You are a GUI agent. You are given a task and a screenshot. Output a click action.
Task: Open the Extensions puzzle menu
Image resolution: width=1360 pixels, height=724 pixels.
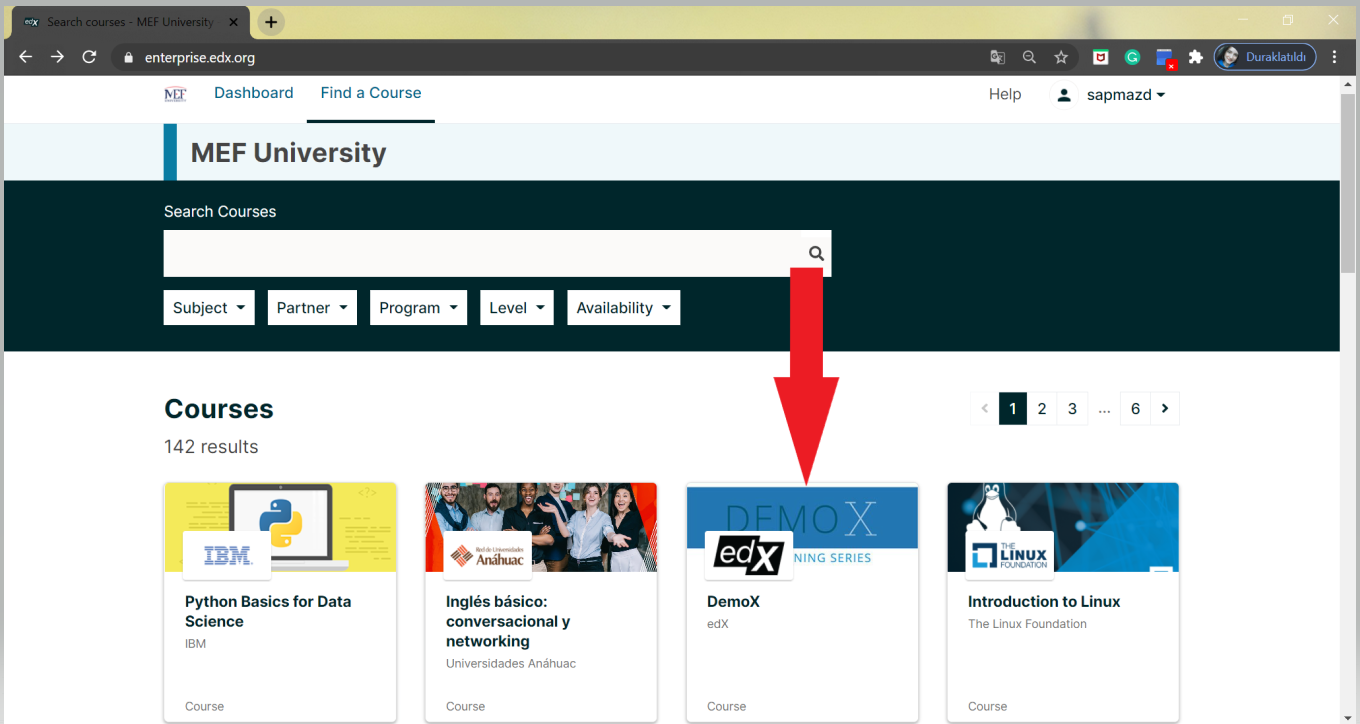[1195, 57]
